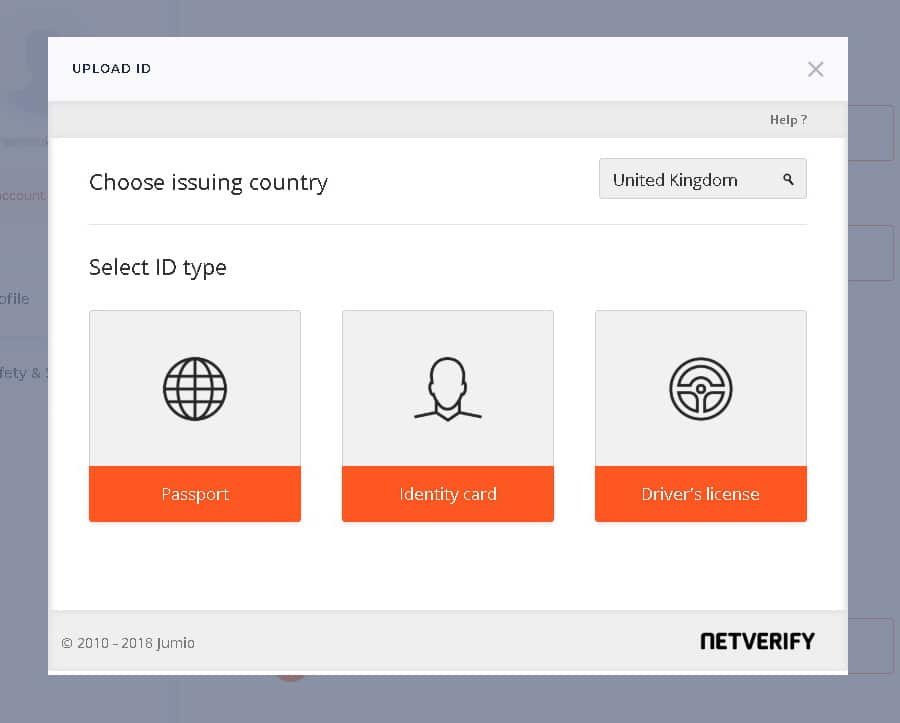
Task: Click the NETVERIFY logo in footer
Action: coord(757,641)
